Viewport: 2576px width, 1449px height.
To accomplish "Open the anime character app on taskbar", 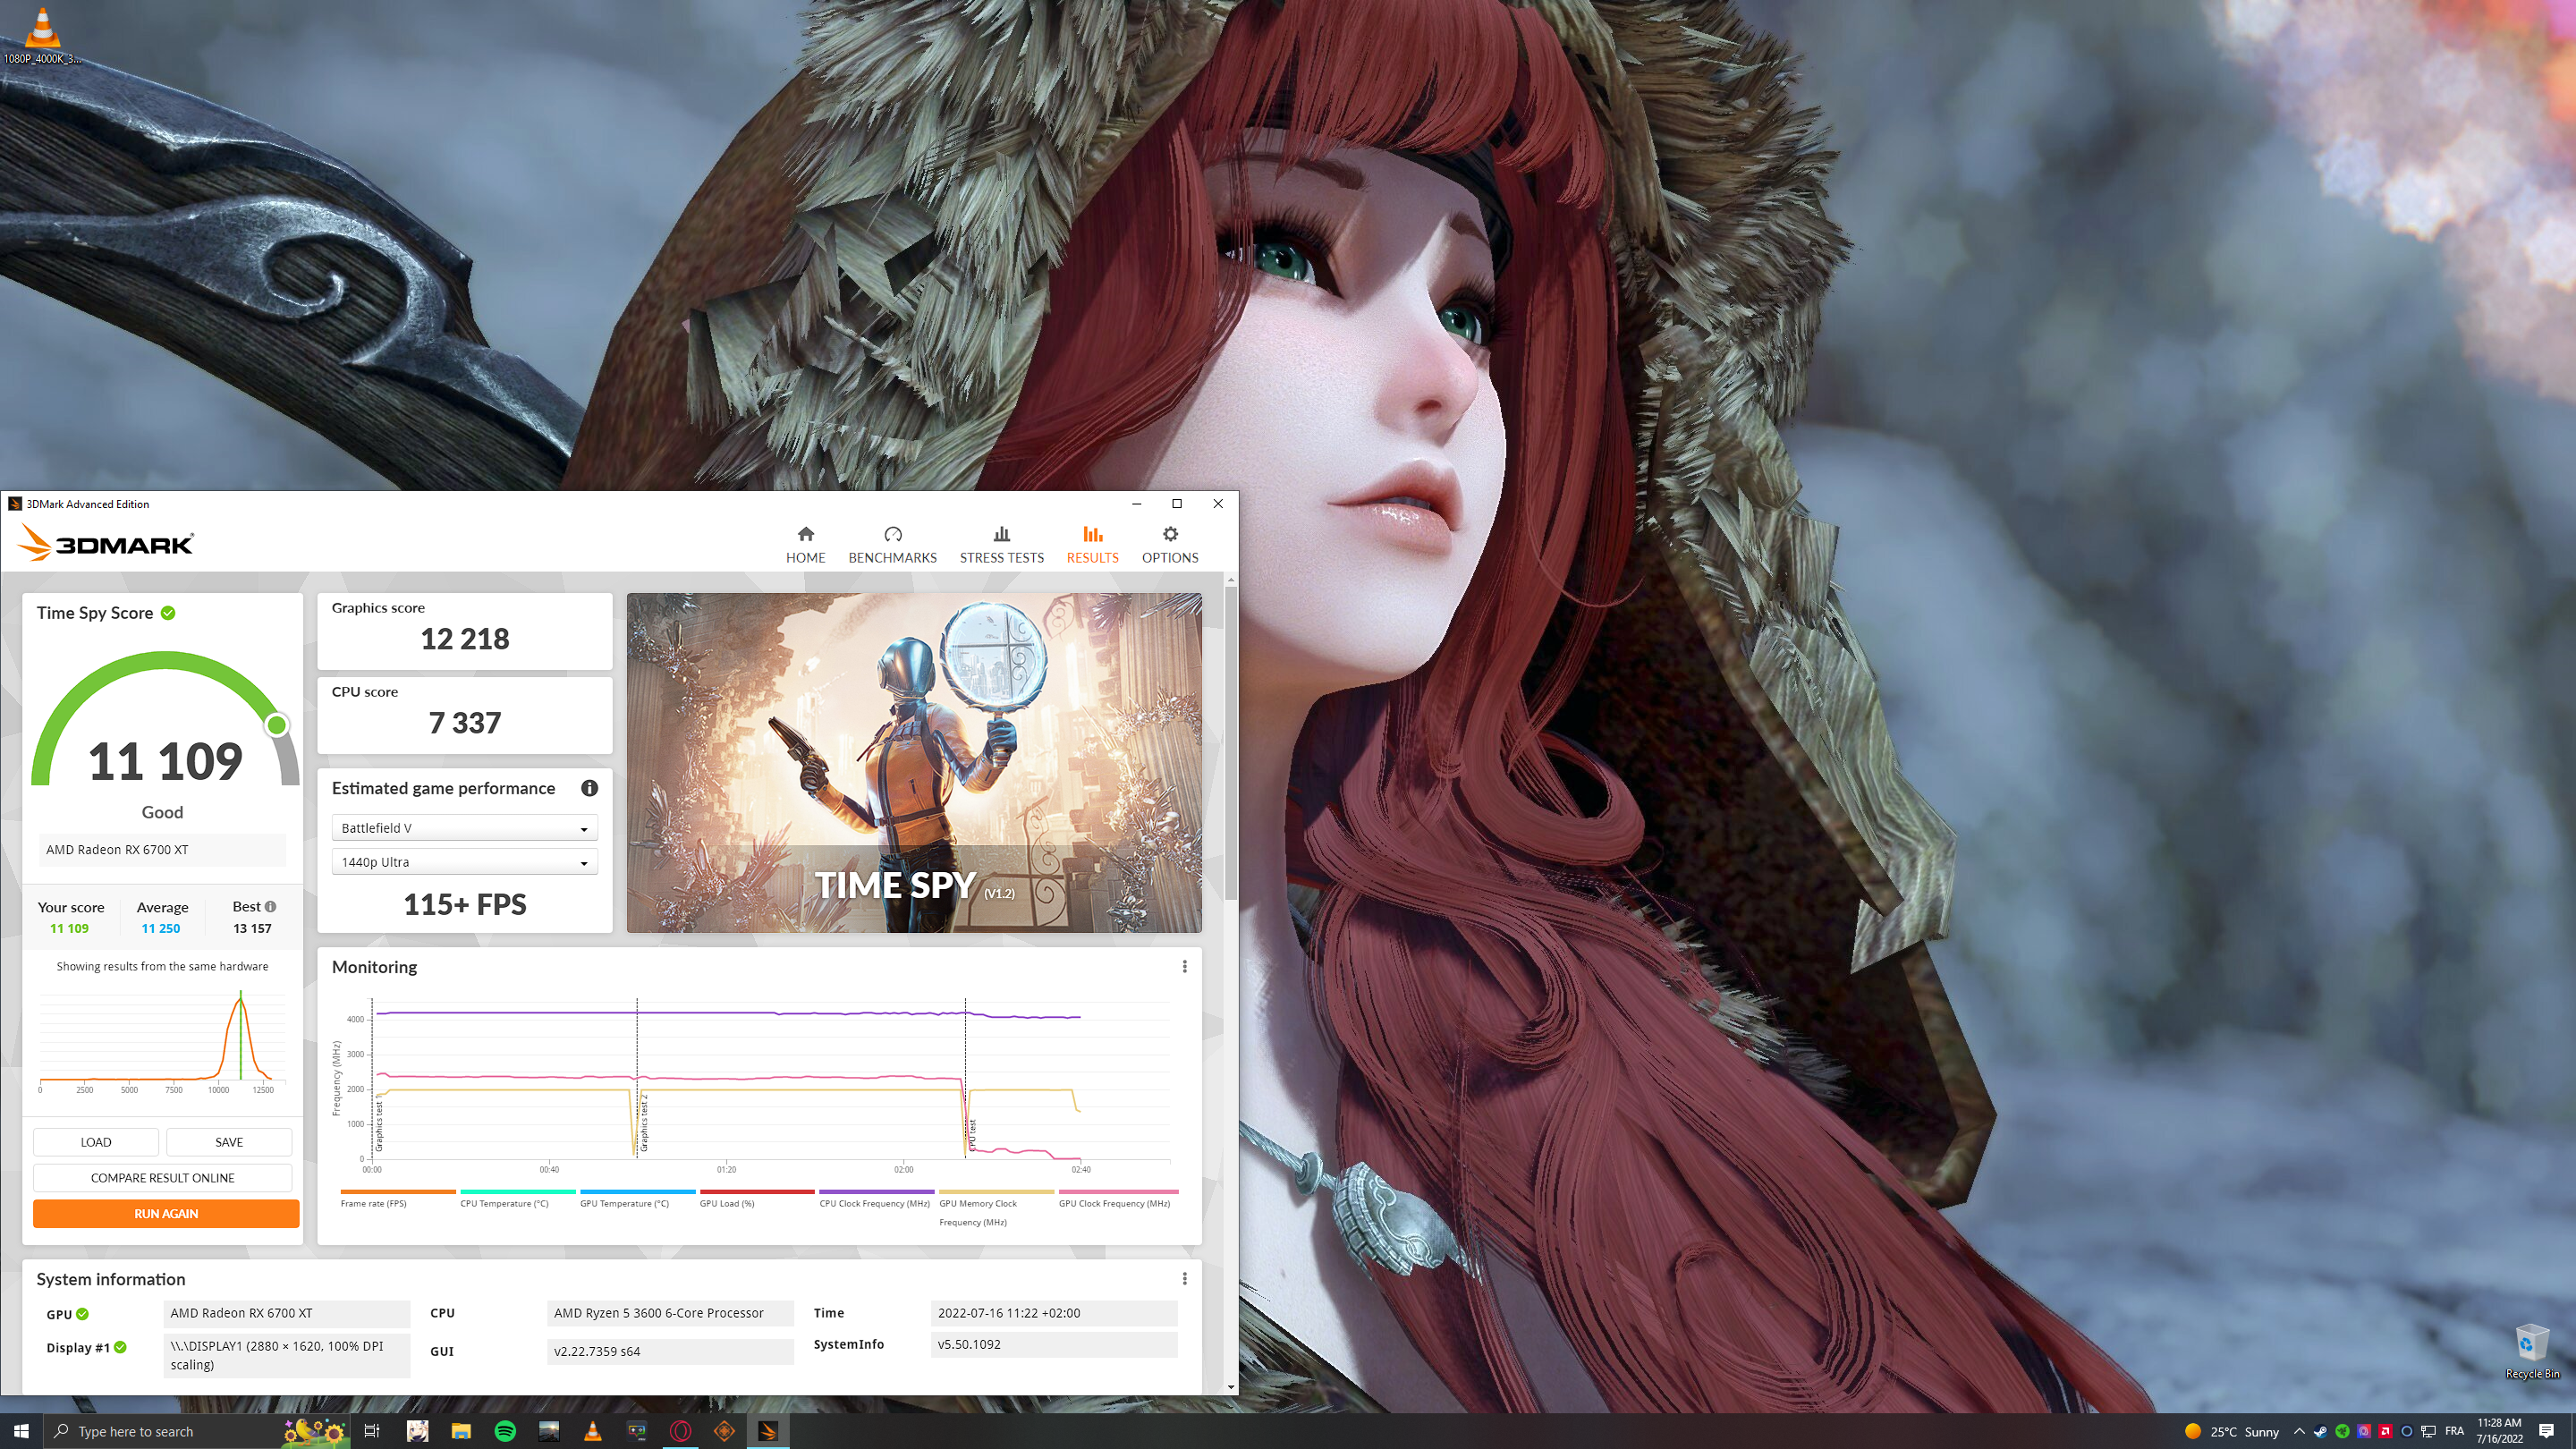I will 417,1431.
